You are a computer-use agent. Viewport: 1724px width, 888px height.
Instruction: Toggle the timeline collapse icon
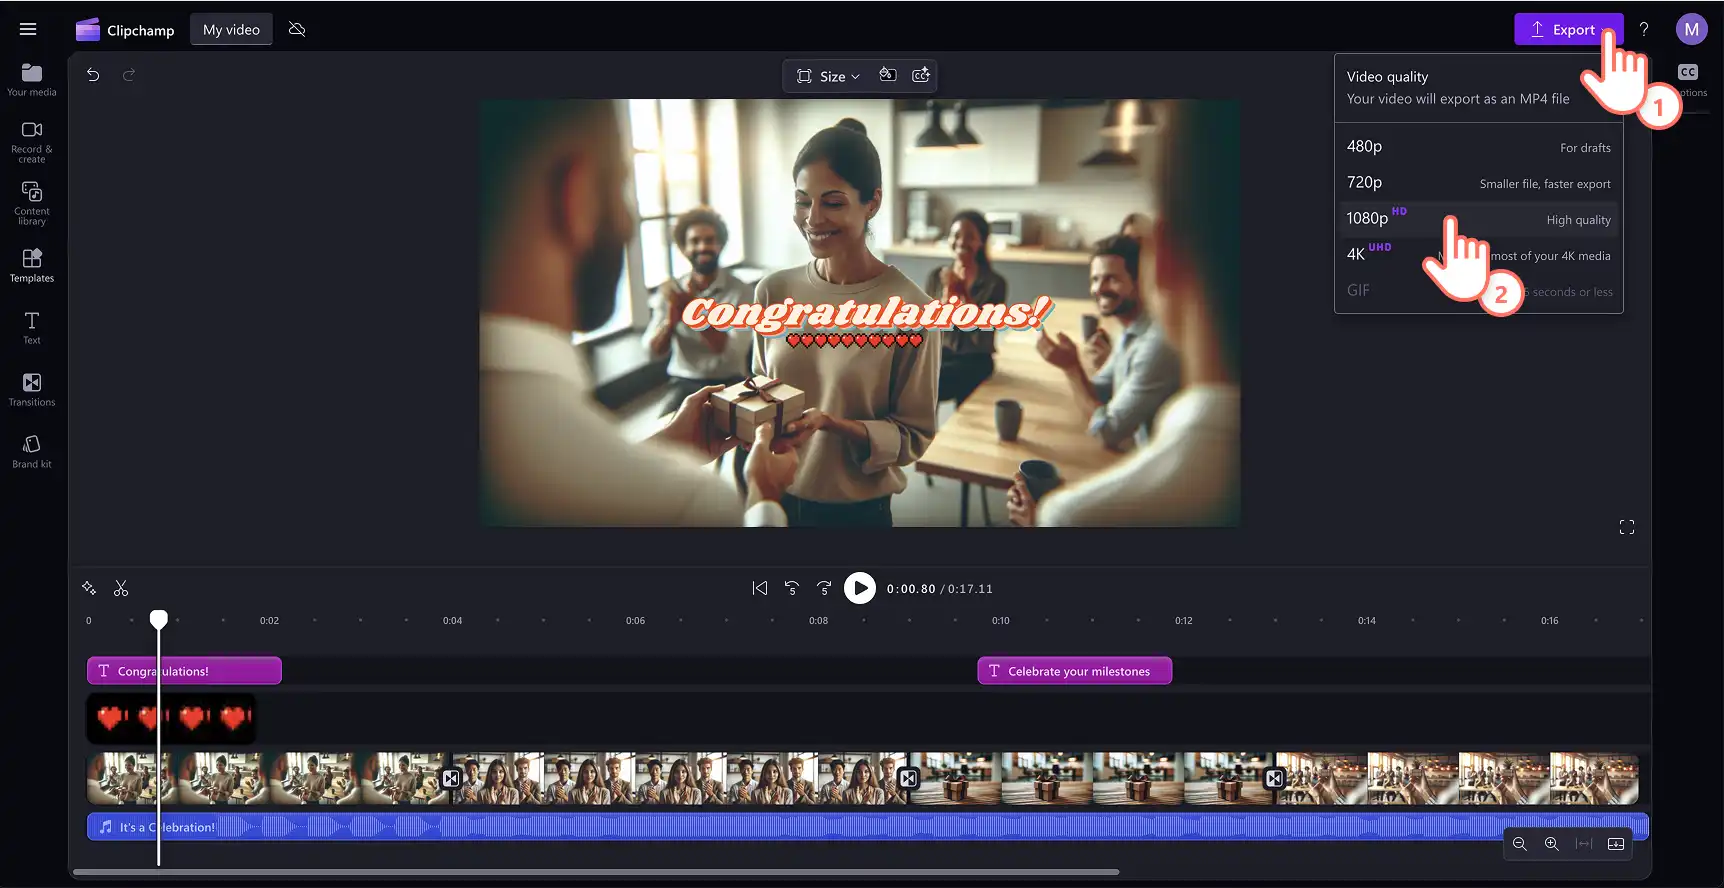click(1616, 844)
